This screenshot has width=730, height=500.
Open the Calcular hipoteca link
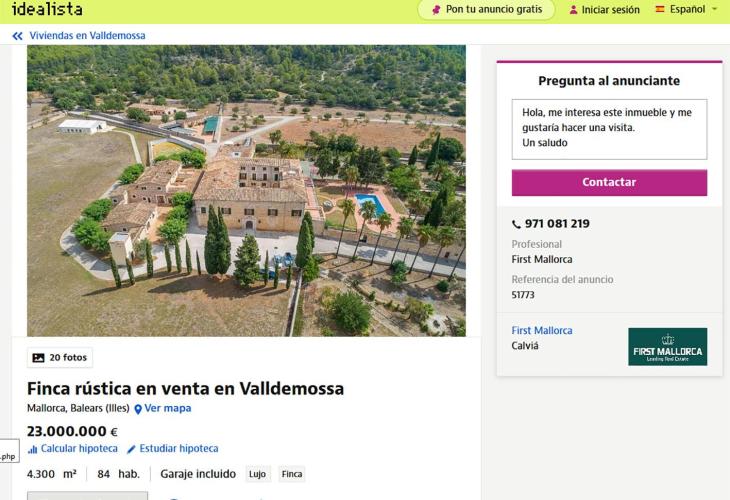click(x=79, y=449)
